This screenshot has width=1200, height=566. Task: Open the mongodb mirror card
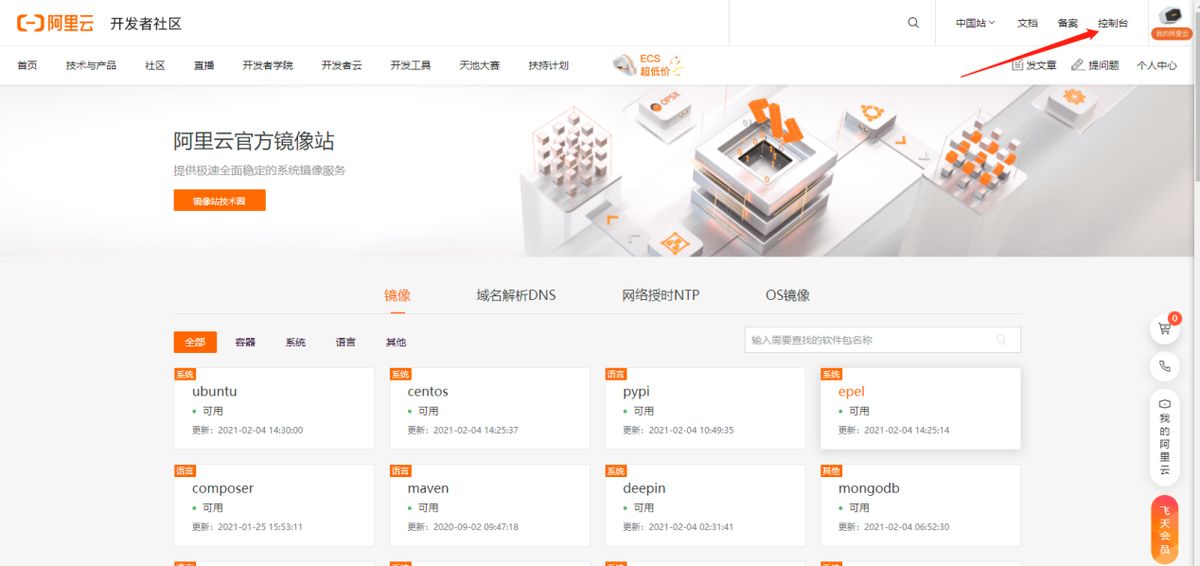pyautogui.click(x=920, y=505)
